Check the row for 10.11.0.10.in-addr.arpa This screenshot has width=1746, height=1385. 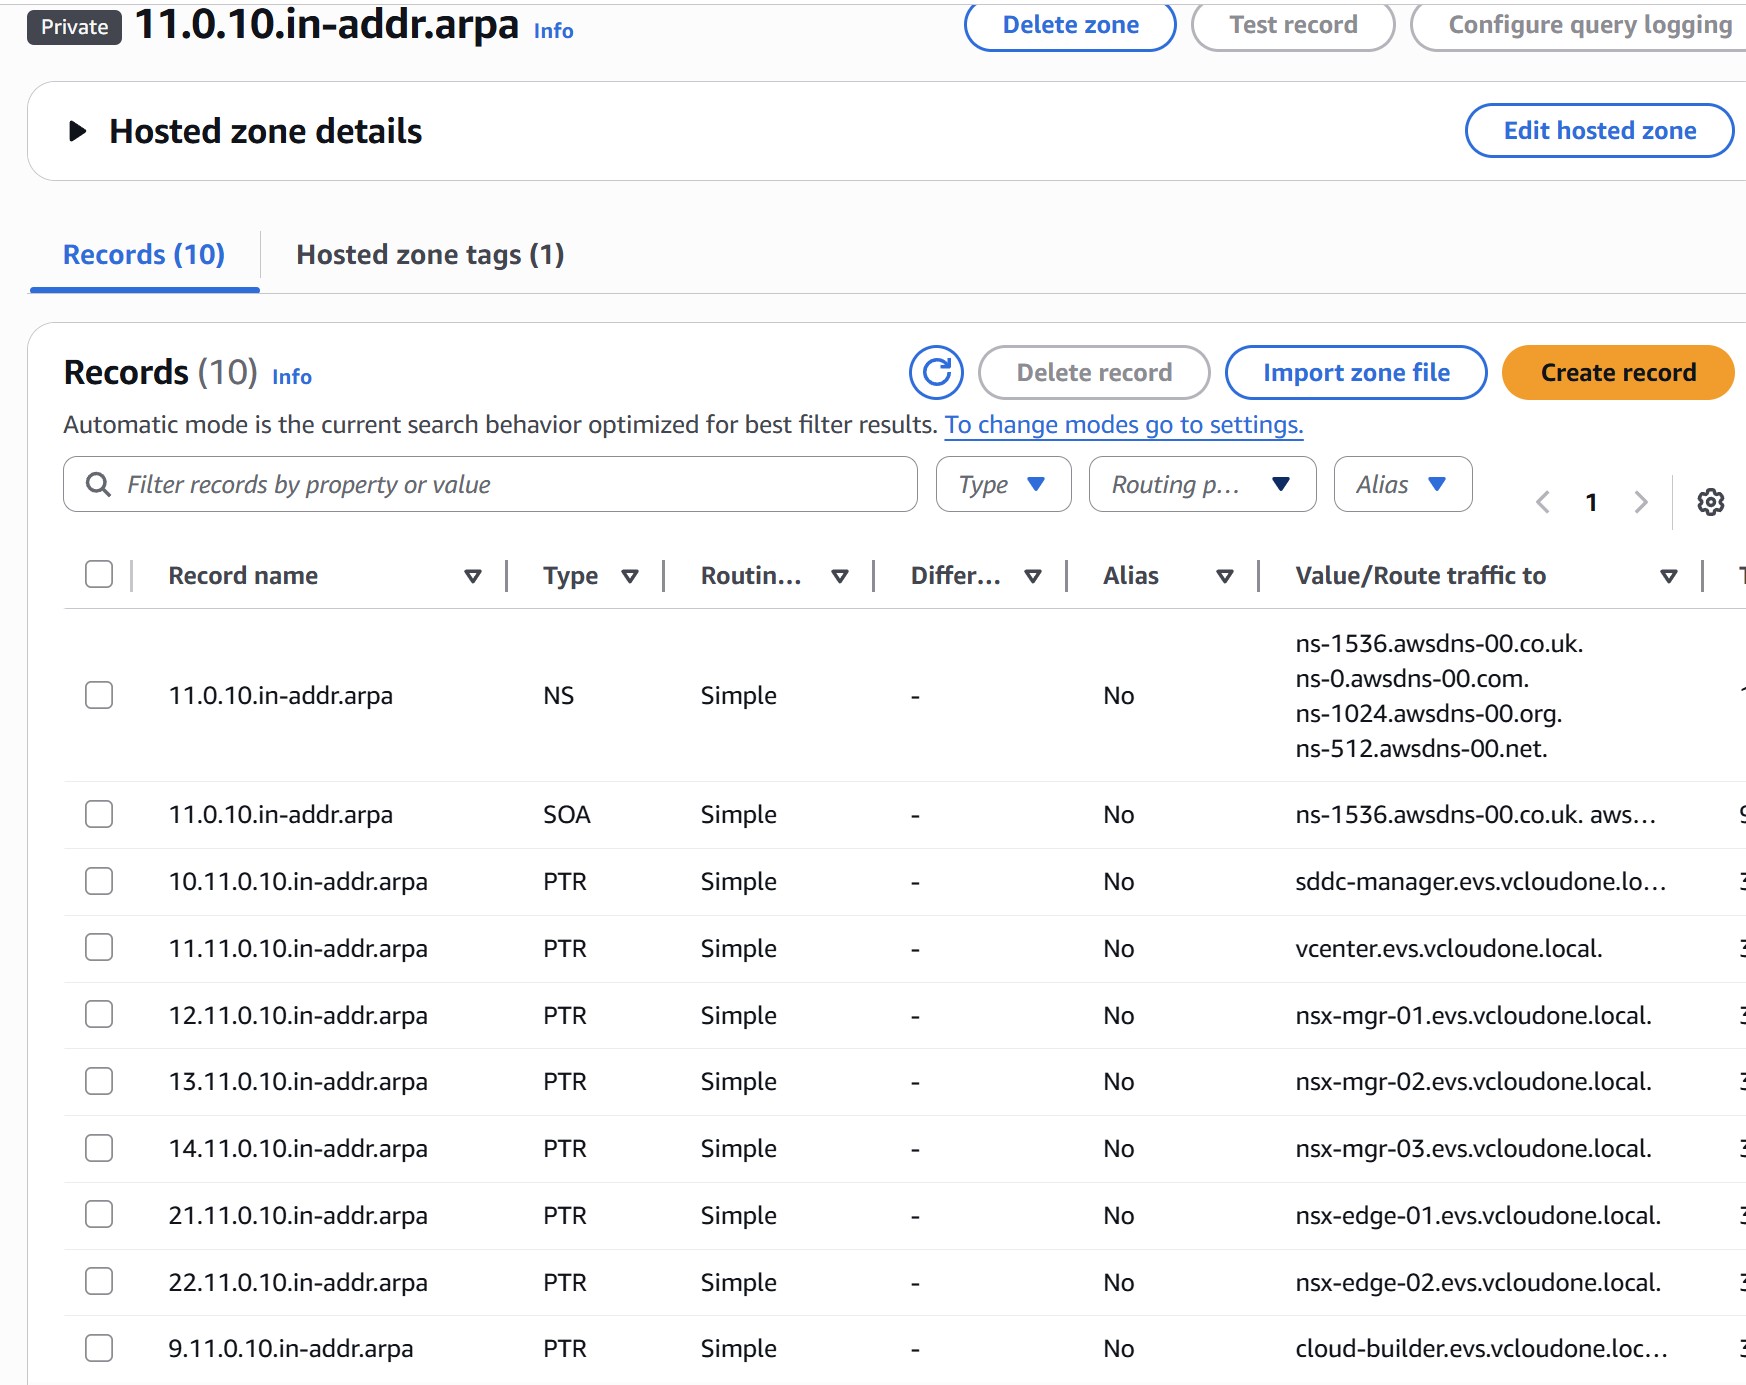98,881
